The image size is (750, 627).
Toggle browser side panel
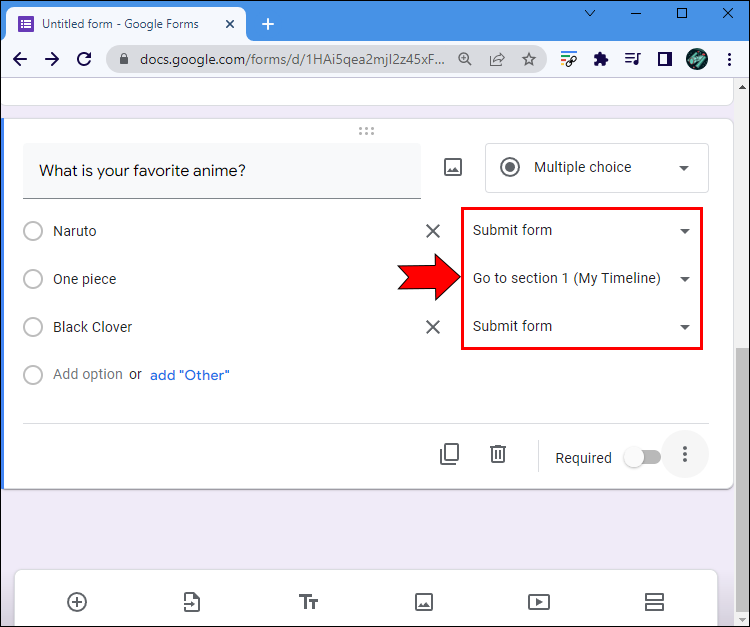(664, 59)
